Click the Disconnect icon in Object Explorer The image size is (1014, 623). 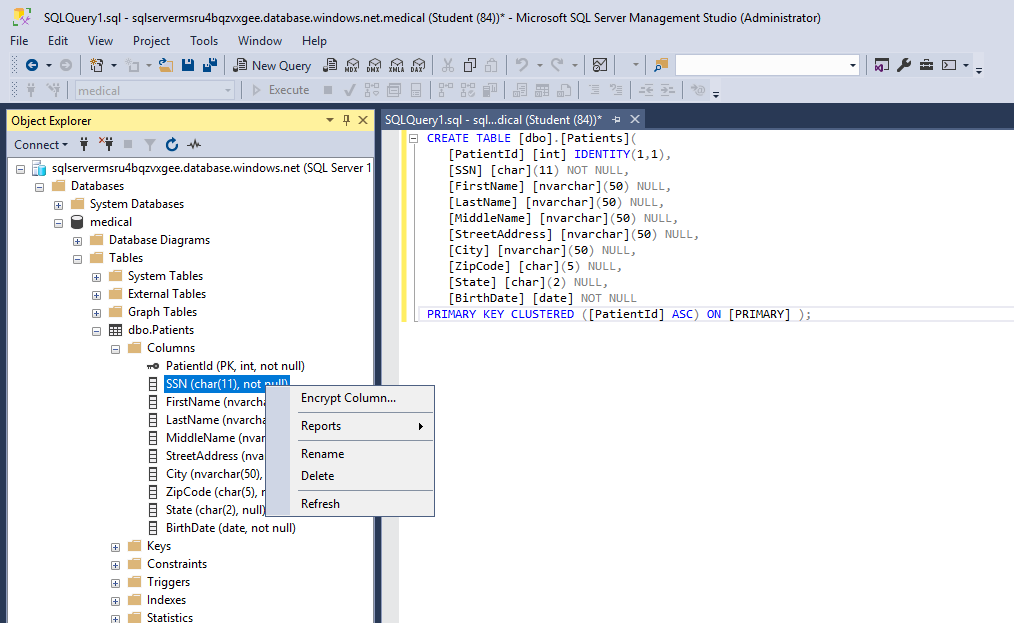click(106, 144)
